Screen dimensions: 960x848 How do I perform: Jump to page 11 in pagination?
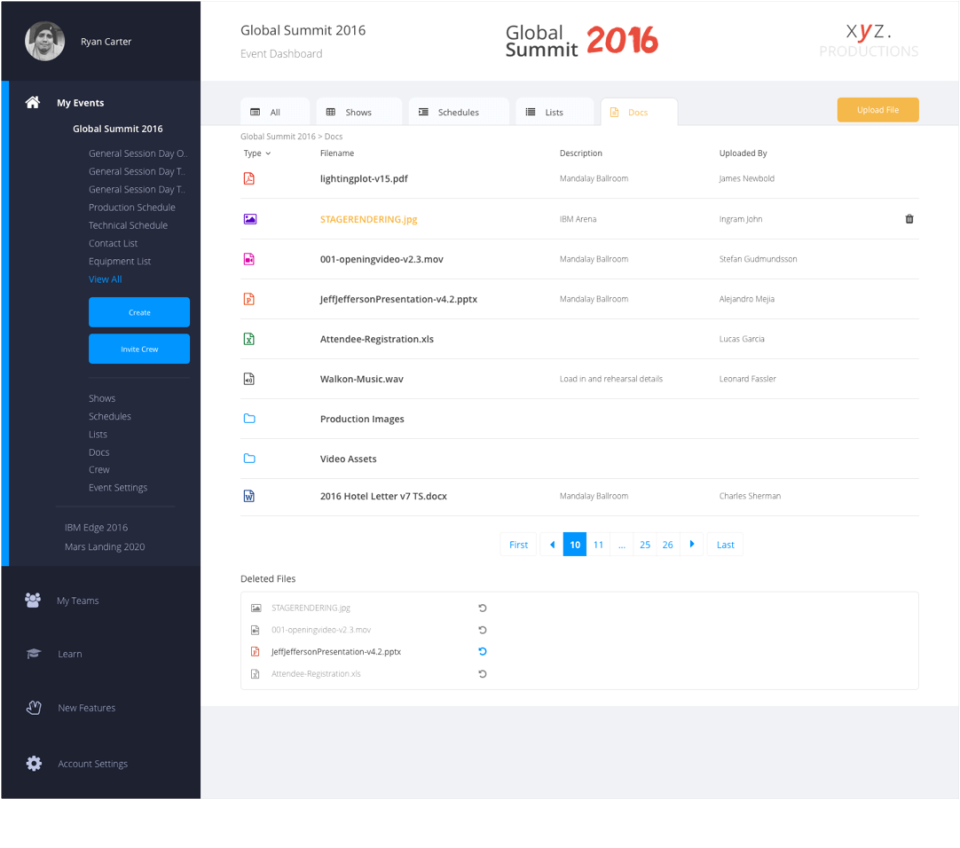click(x=598, y=544)
